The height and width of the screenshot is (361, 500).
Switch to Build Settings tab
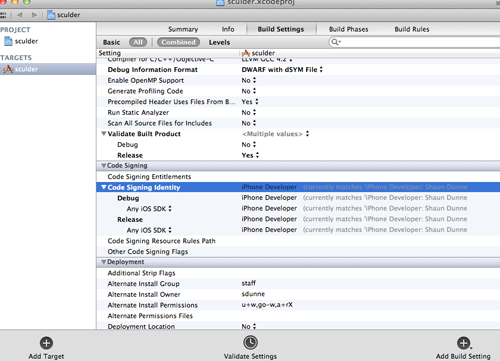(281, 29)
